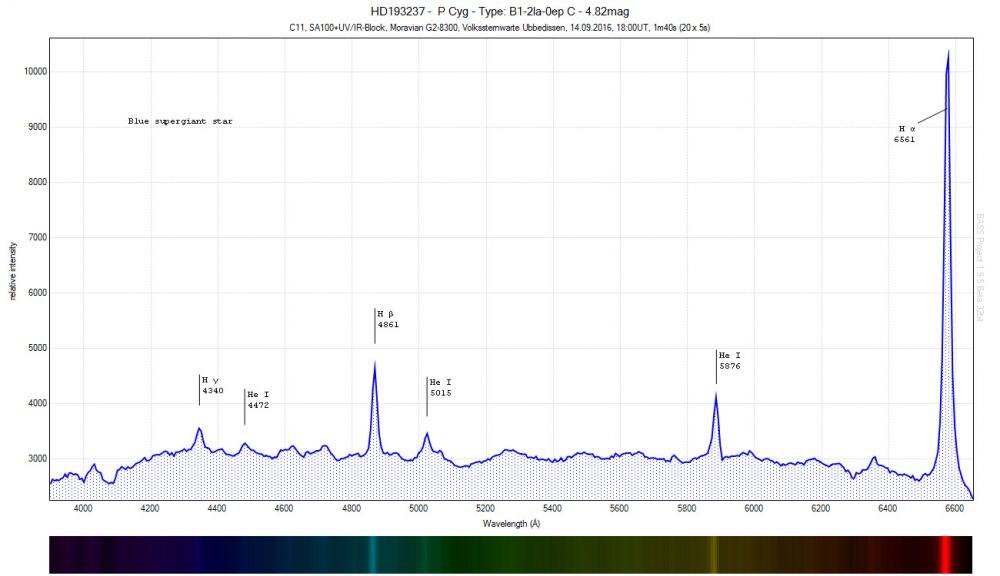Click the 5600 wavelength tick label

(619, 508)
